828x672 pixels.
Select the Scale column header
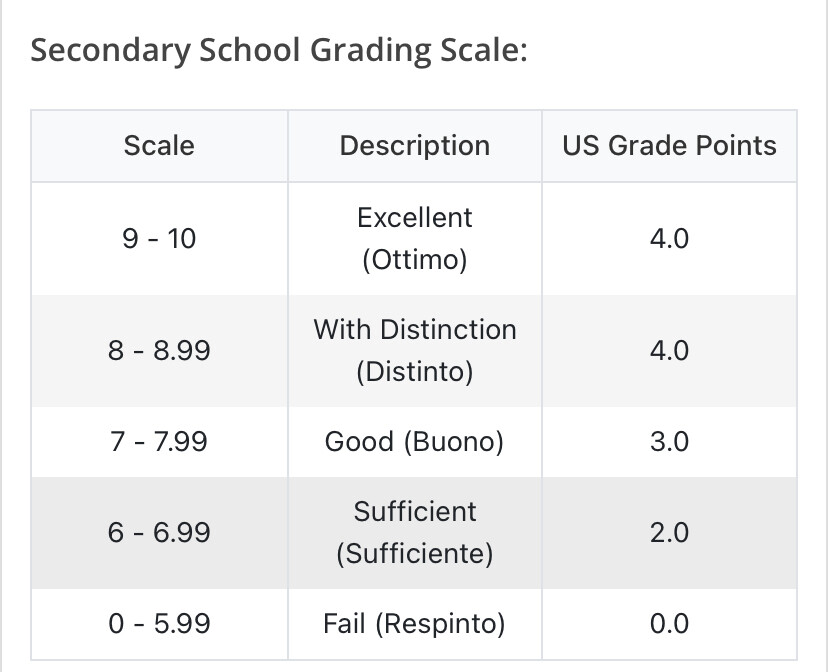pyautogui.click(x=159, y=146)
